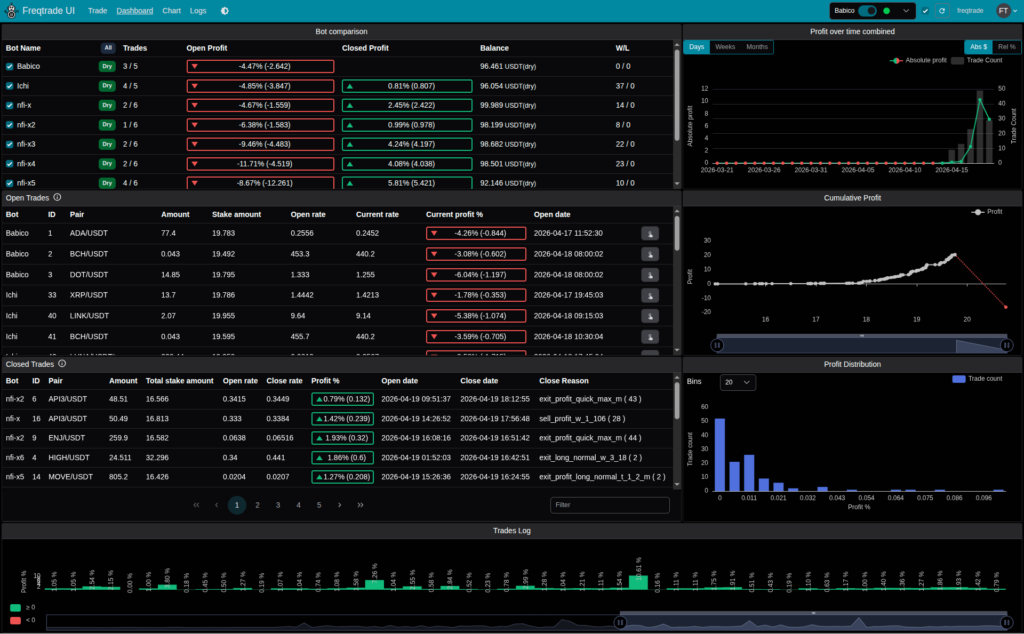Screen dimensions: 1024x634
Task: Show Closed Trades info icon
Action: coord(62,364)
